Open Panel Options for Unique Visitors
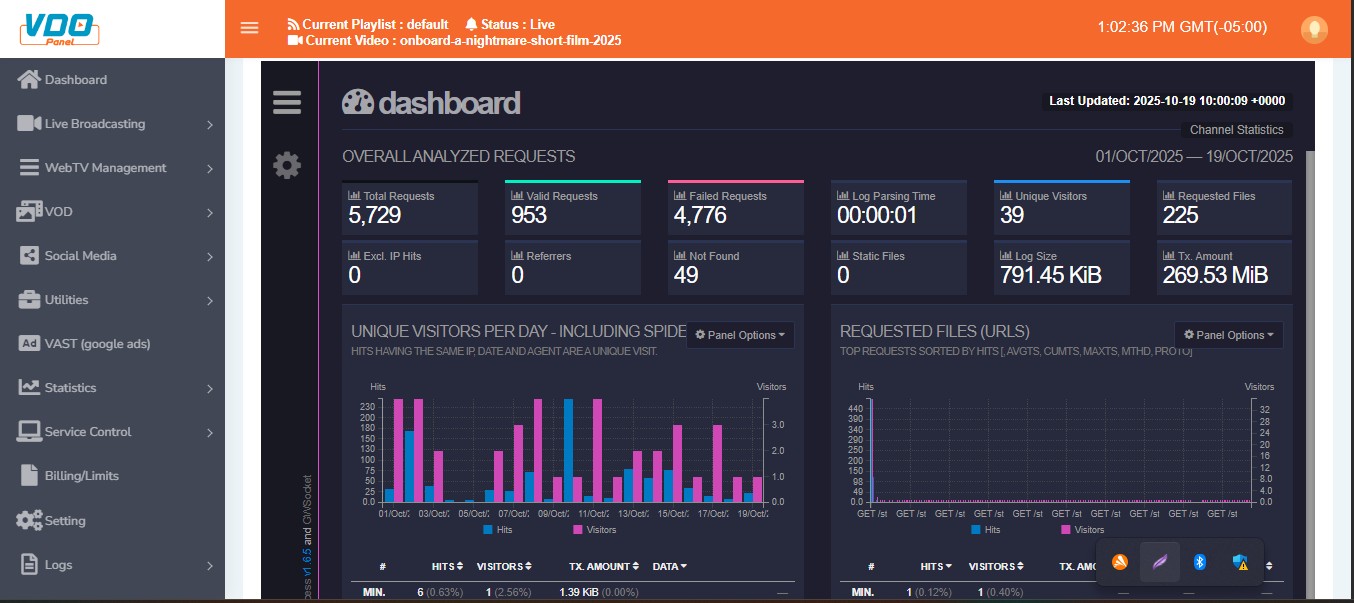 click(740, 335)
